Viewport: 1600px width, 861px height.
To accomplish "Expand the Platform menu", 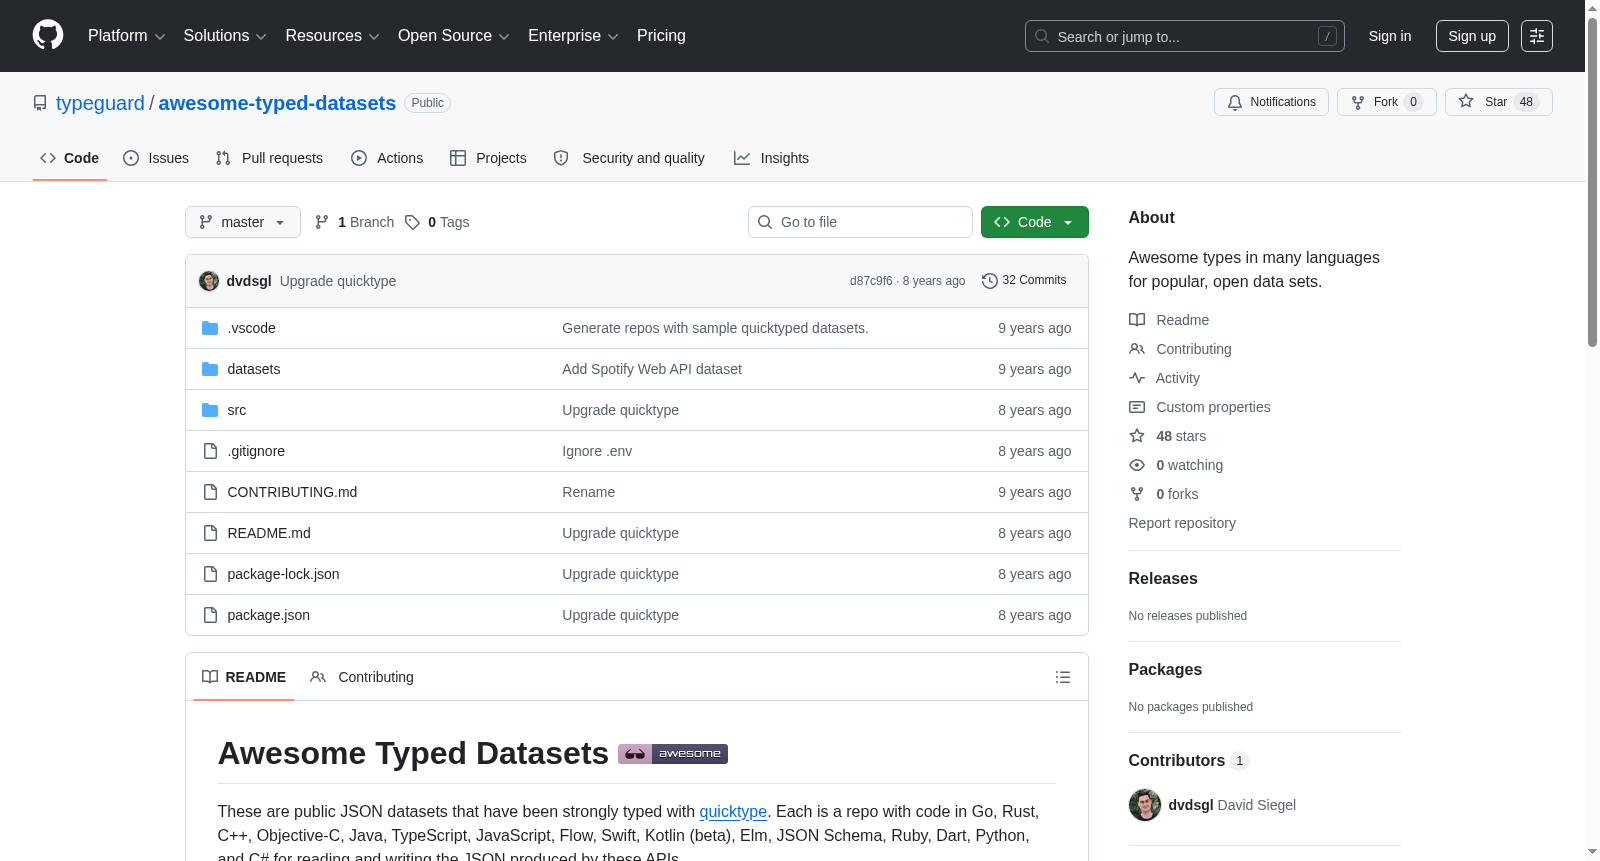I will (x=126, y=36).
